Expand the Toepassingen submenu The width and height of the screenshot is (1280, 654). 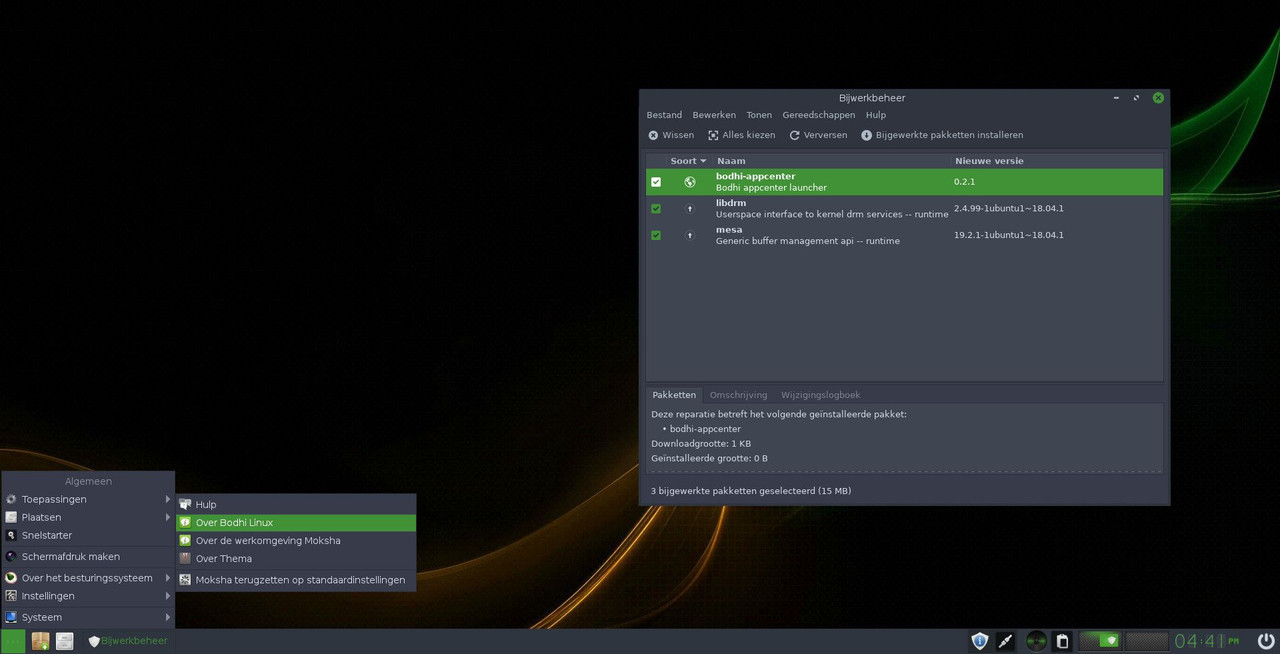point(88,499)
